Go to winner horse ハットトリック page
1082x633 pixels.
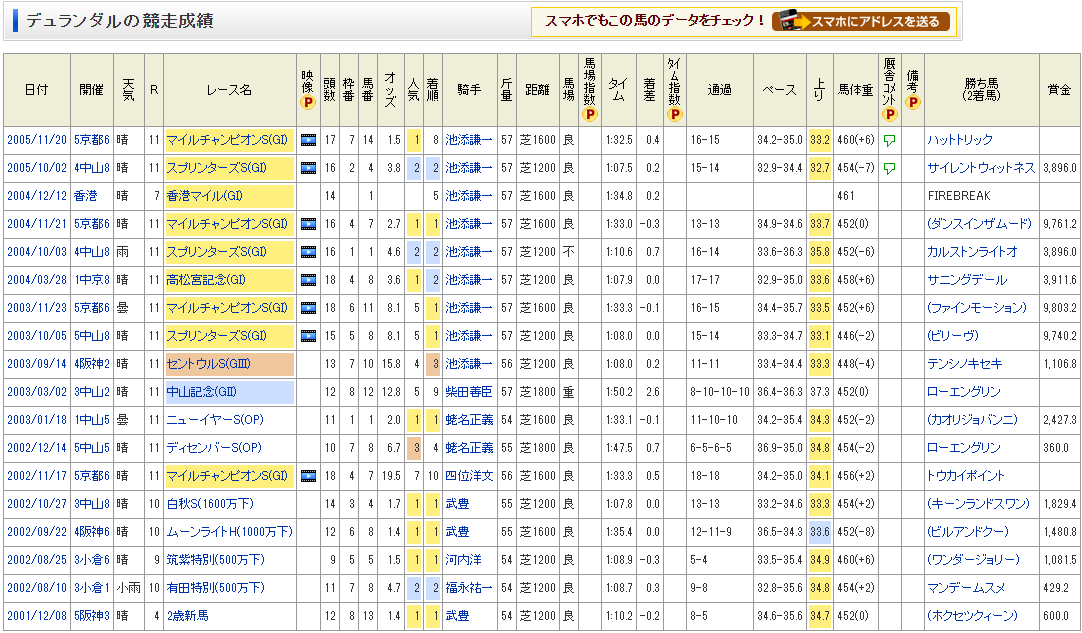[958, 140]
